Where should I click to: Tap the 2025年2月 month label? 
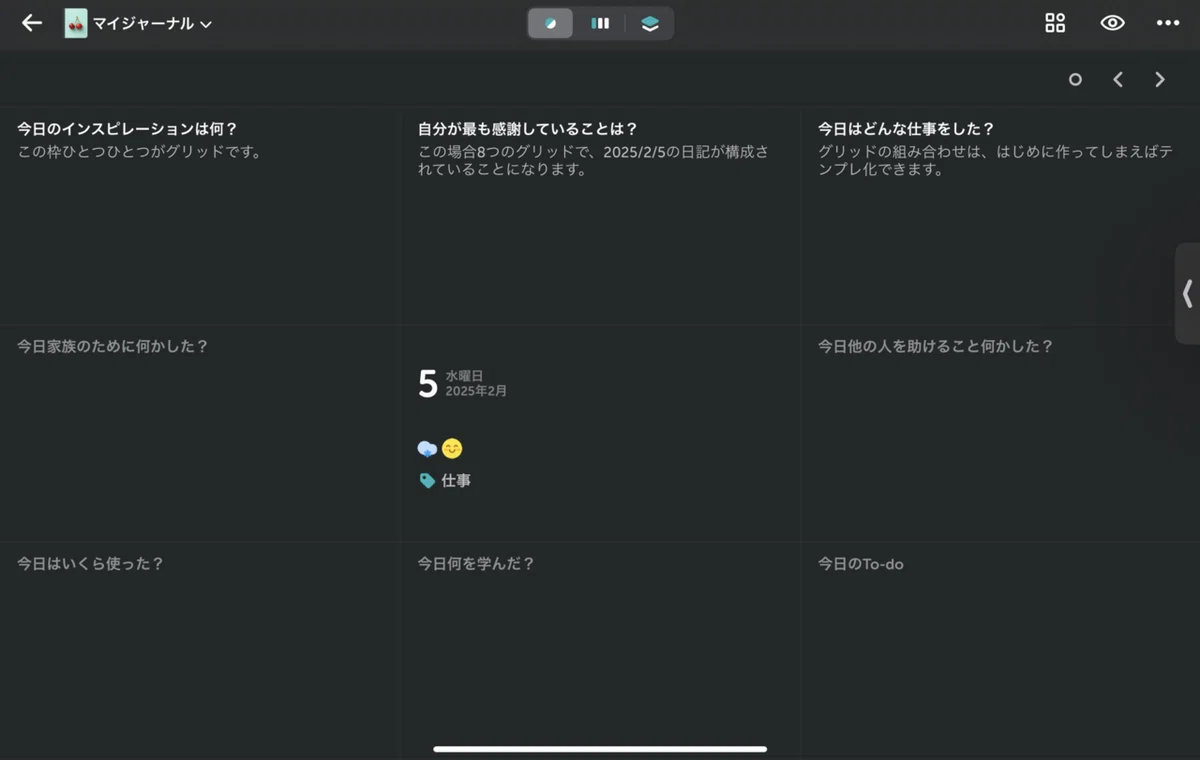(x=476, y=391)
